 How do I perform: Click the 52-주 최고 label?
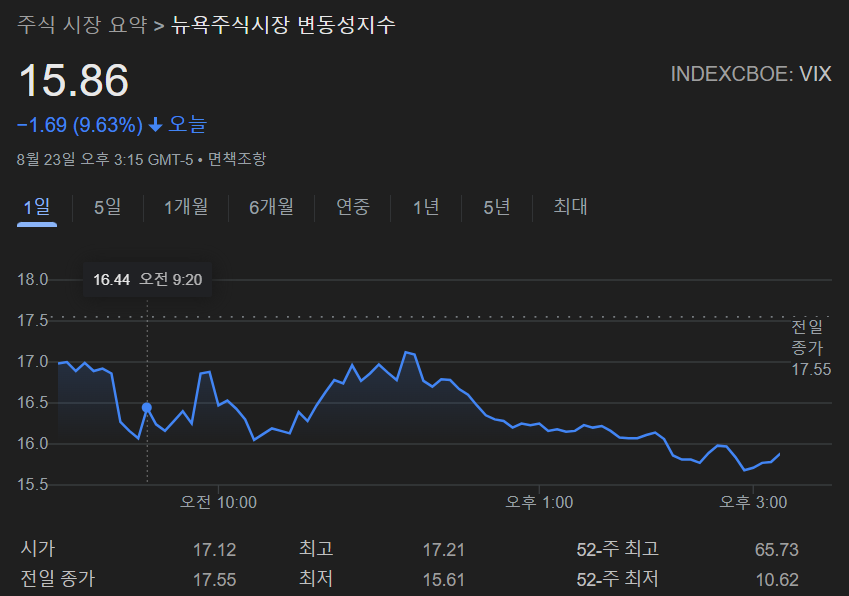tap(618, 549)
